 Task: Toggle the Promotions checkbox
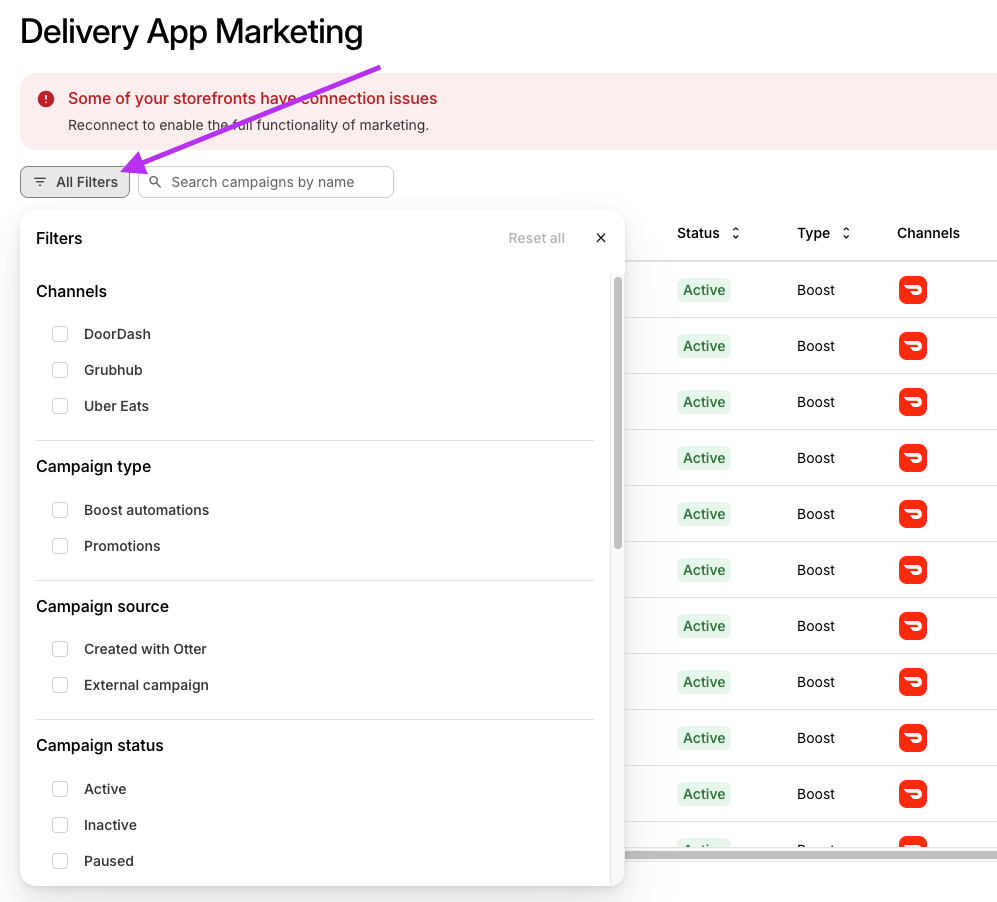[x=60, y=546]
